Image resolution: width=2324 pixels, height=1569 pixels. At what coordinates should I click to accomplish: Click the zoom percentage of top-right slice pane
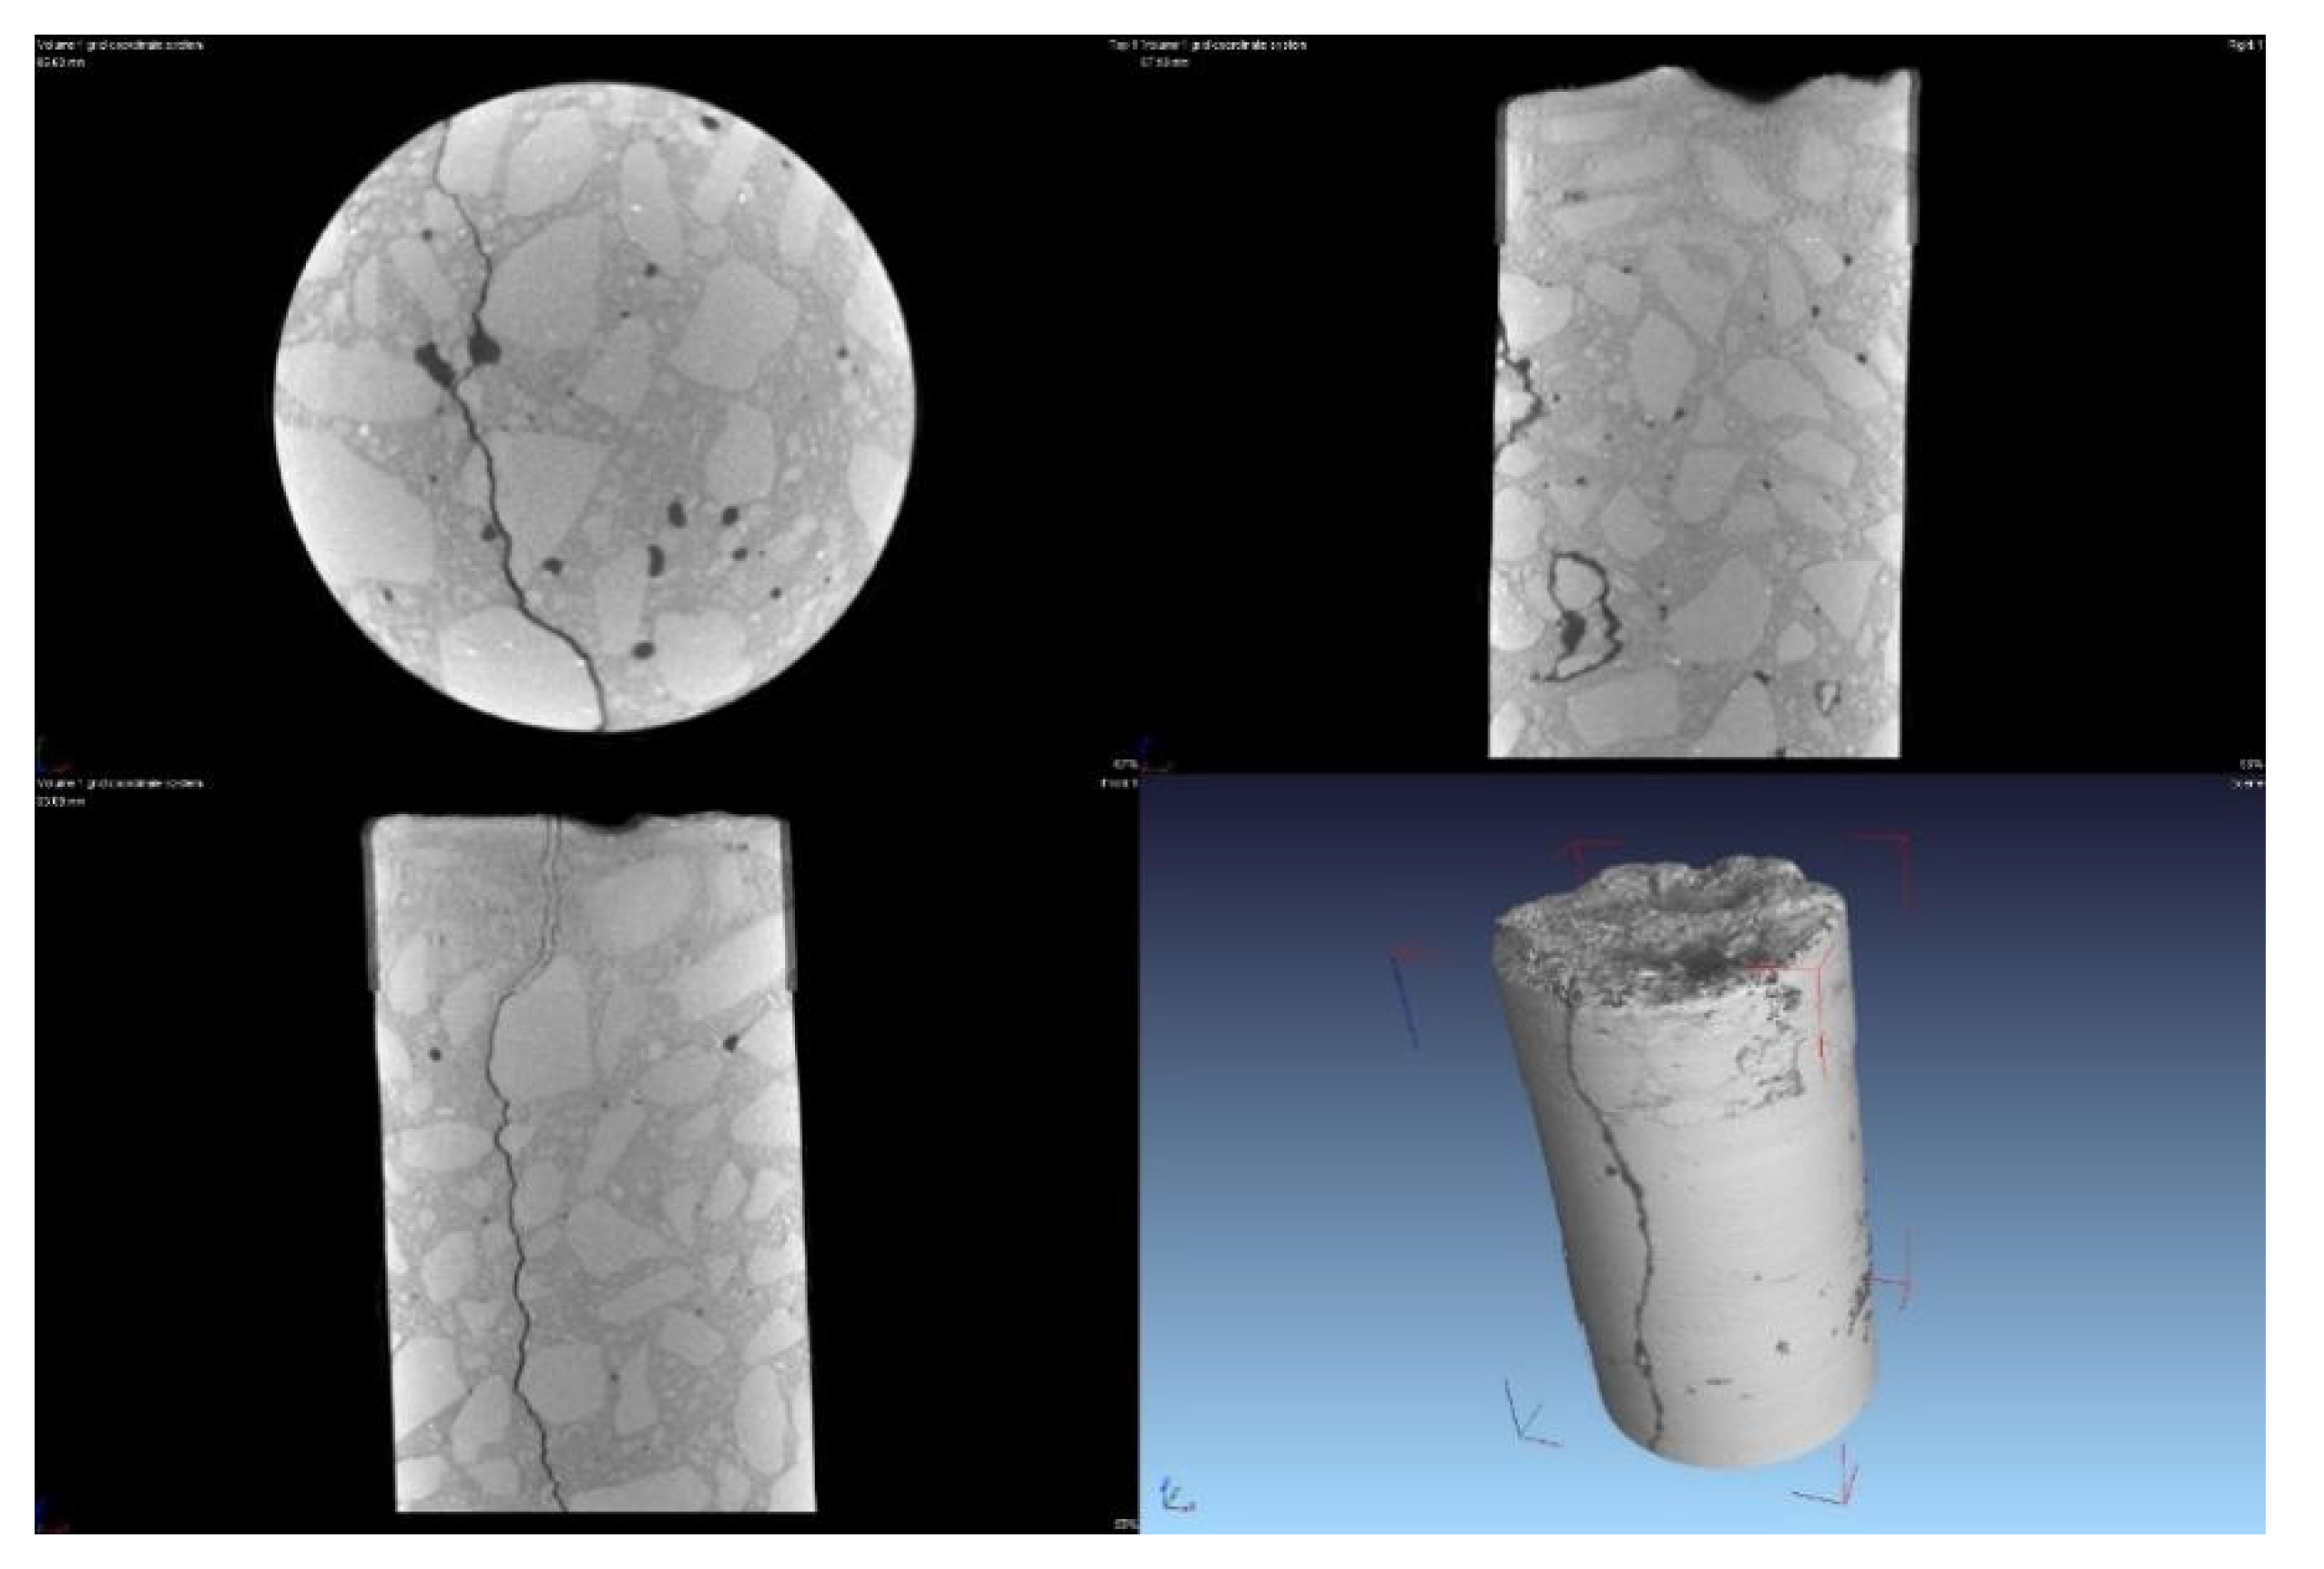coord(2253,765)
